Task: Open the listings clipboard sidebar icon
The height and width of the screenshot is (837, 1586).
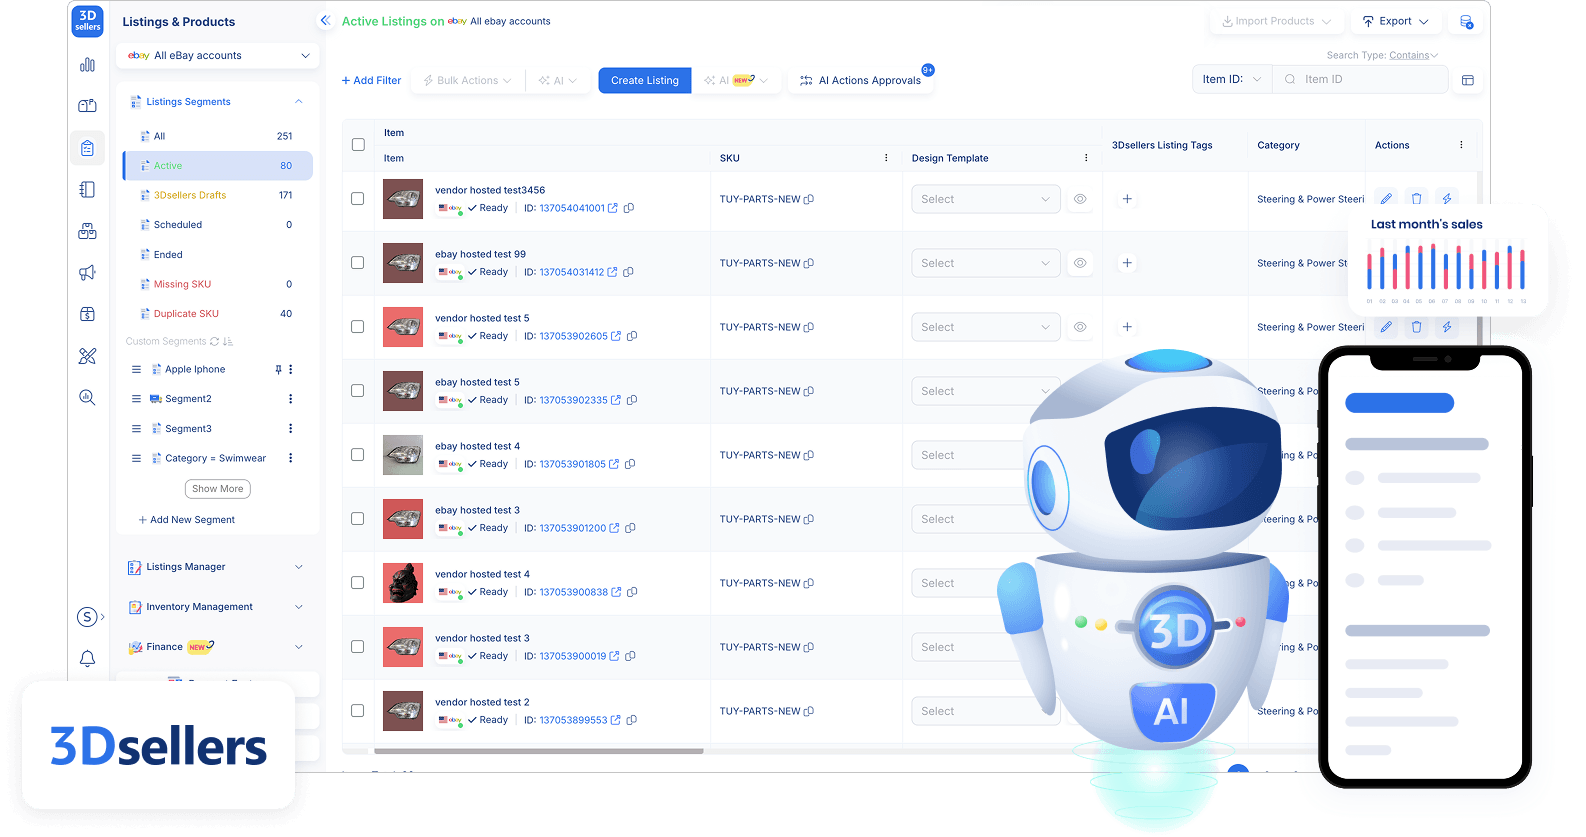Action: (x=87, y=148)
